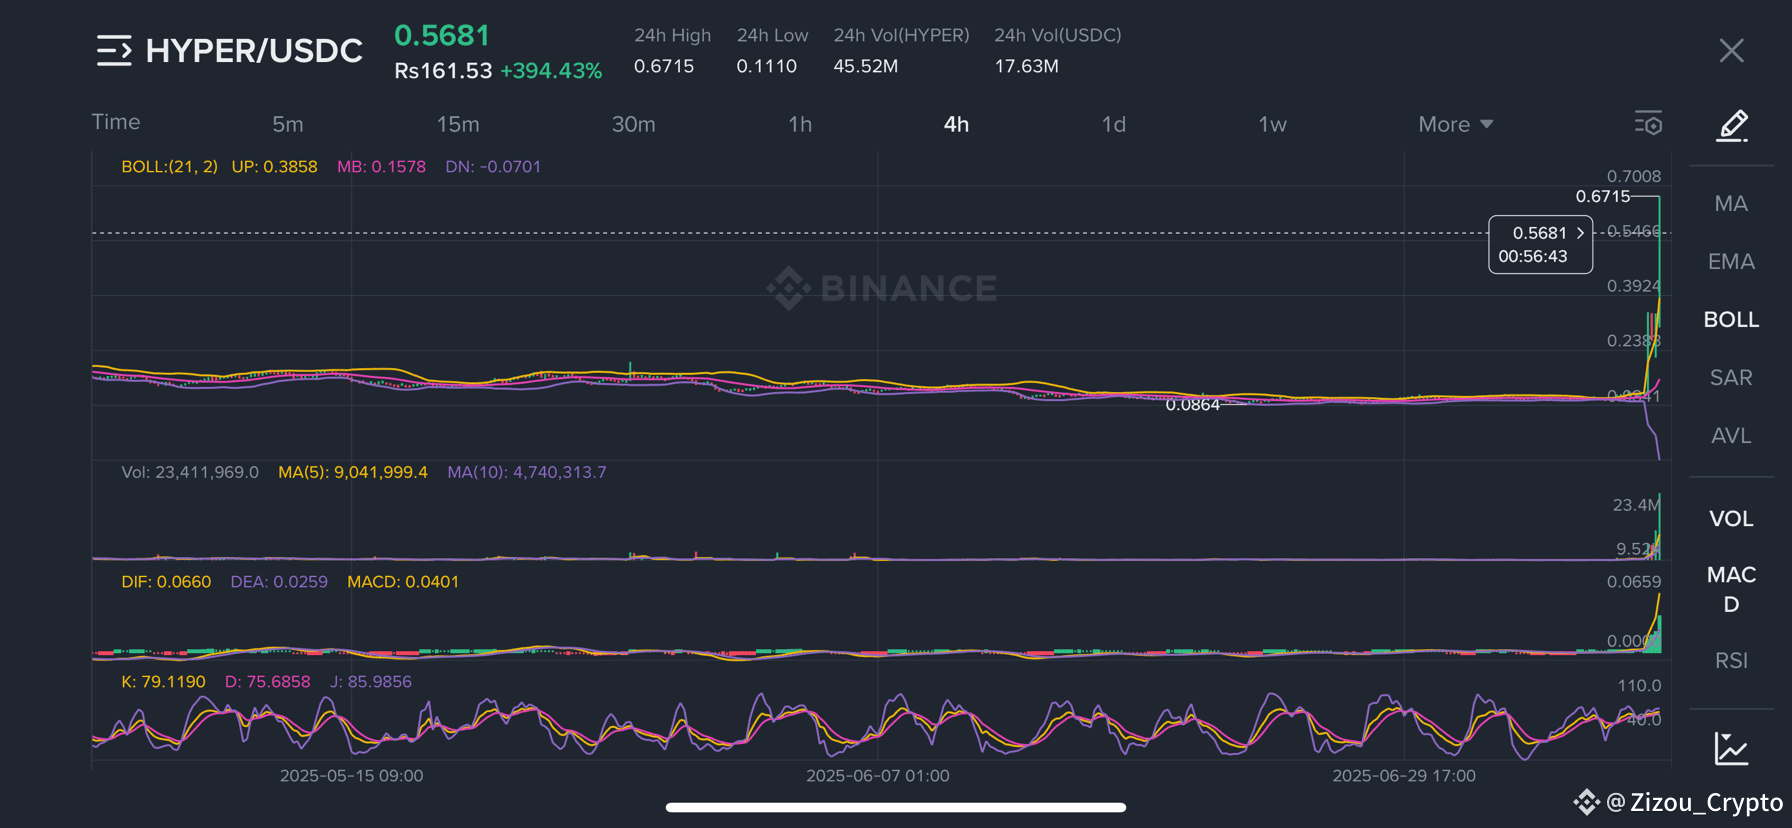The width and height of the screenshot is (1792, 828).
Task: Click the DN: -0.0701 value
Action: (x=493, y=167)
